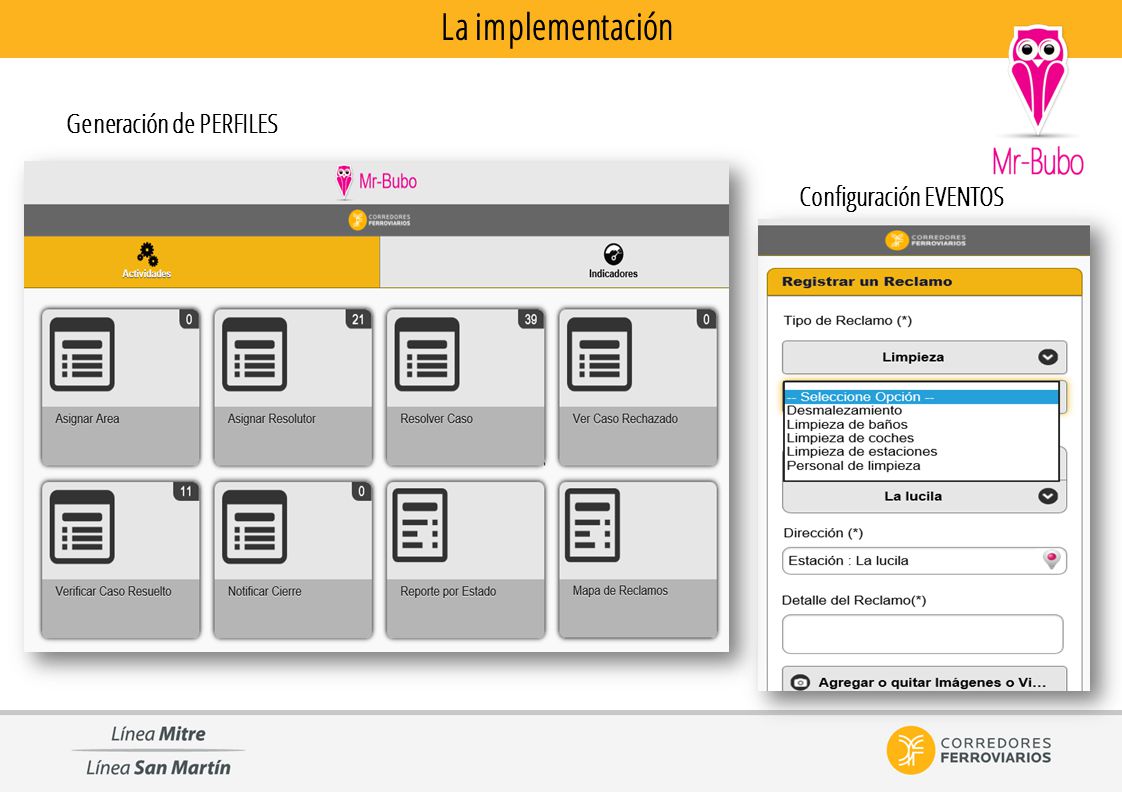
Task: Open the Asignar Area tile icon
Action: point(82,354)
